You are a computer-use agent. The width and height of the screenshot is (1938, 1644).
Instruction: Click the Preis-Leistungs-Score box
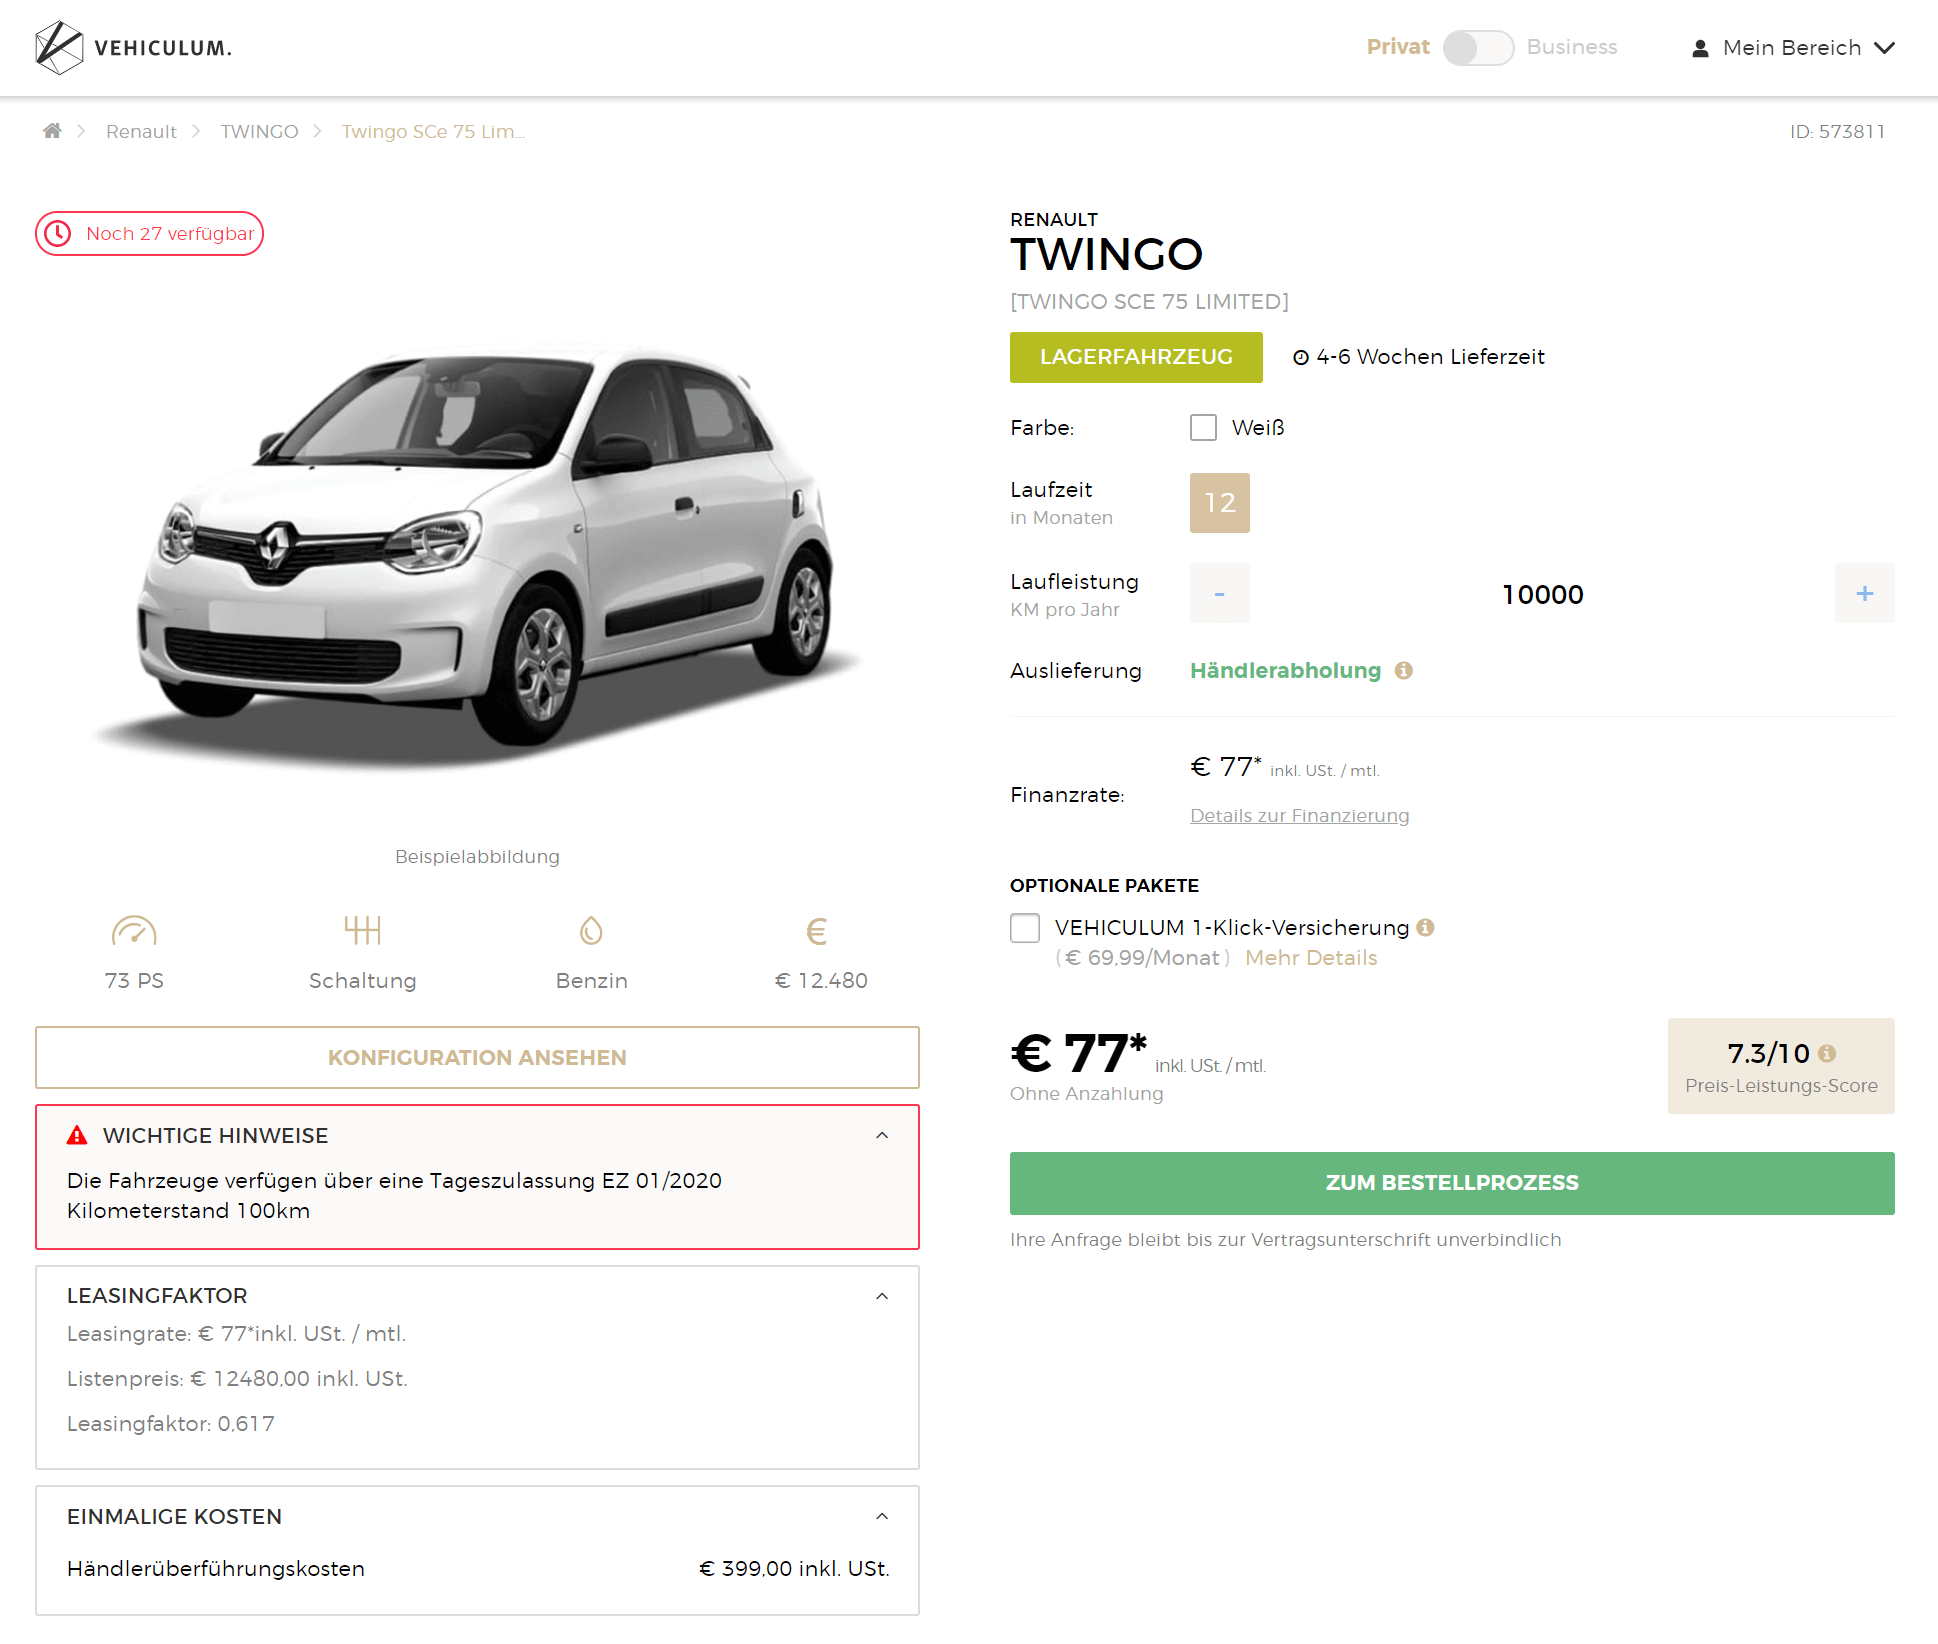click(1781, 1066)
